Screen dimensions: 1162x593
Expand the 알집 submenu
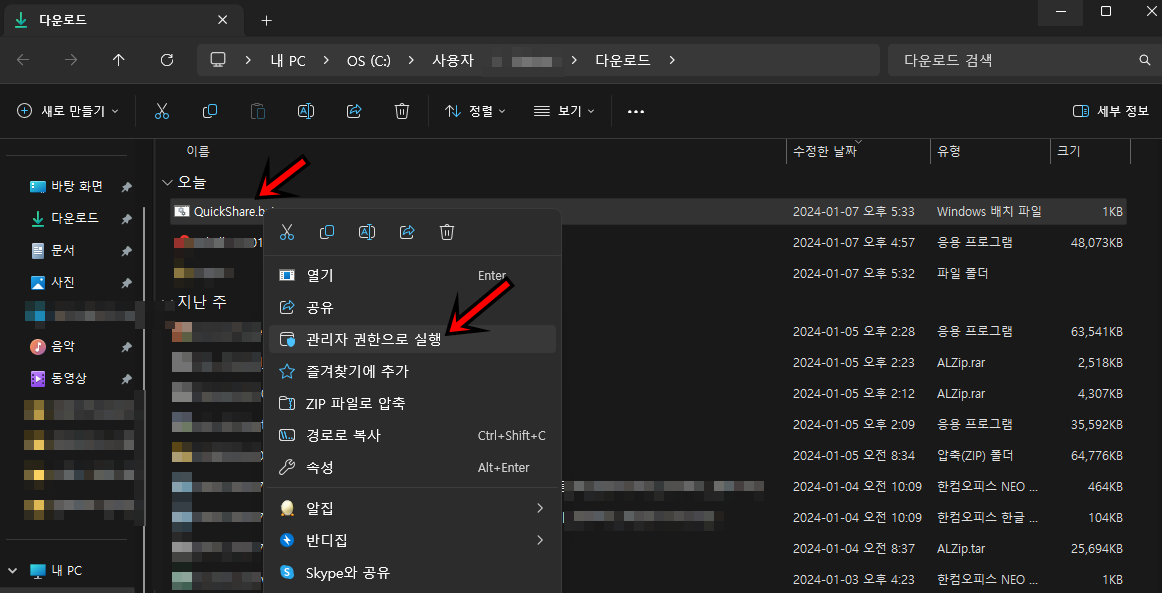[540, 508]
